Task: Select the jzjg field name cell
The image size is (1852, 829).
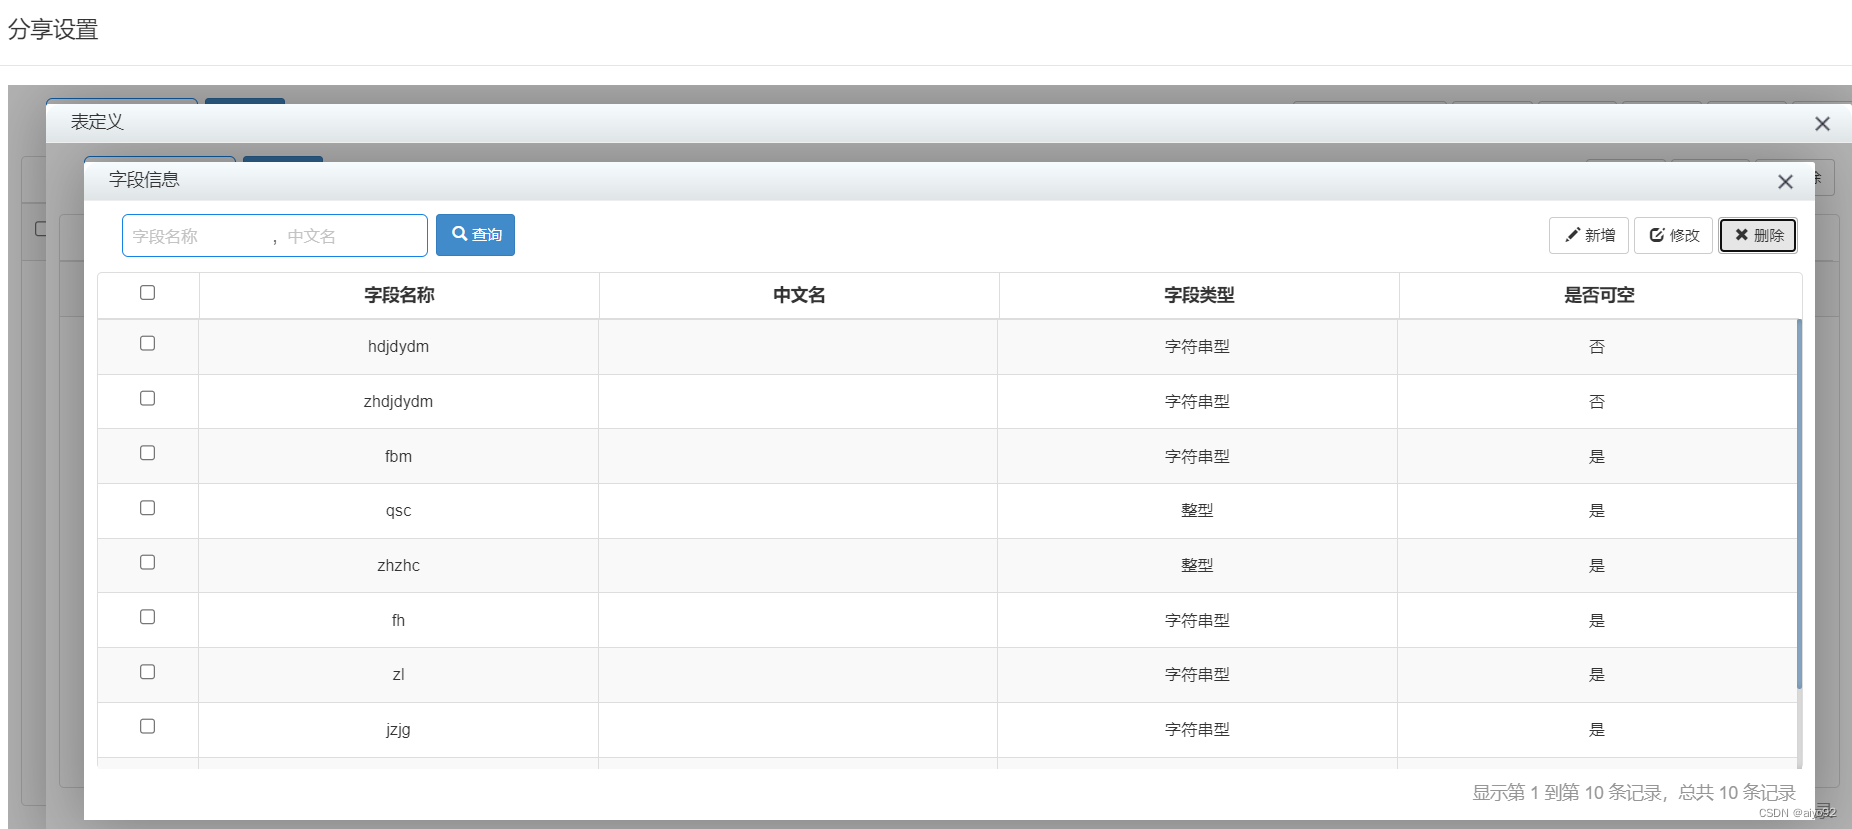Action: tap(398, 730)
